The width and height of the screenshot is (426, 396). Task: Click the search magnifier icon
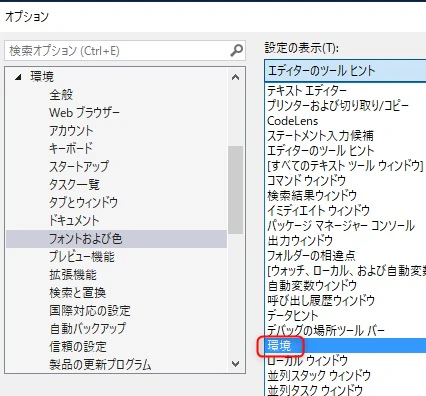click(x=236, y=51)
